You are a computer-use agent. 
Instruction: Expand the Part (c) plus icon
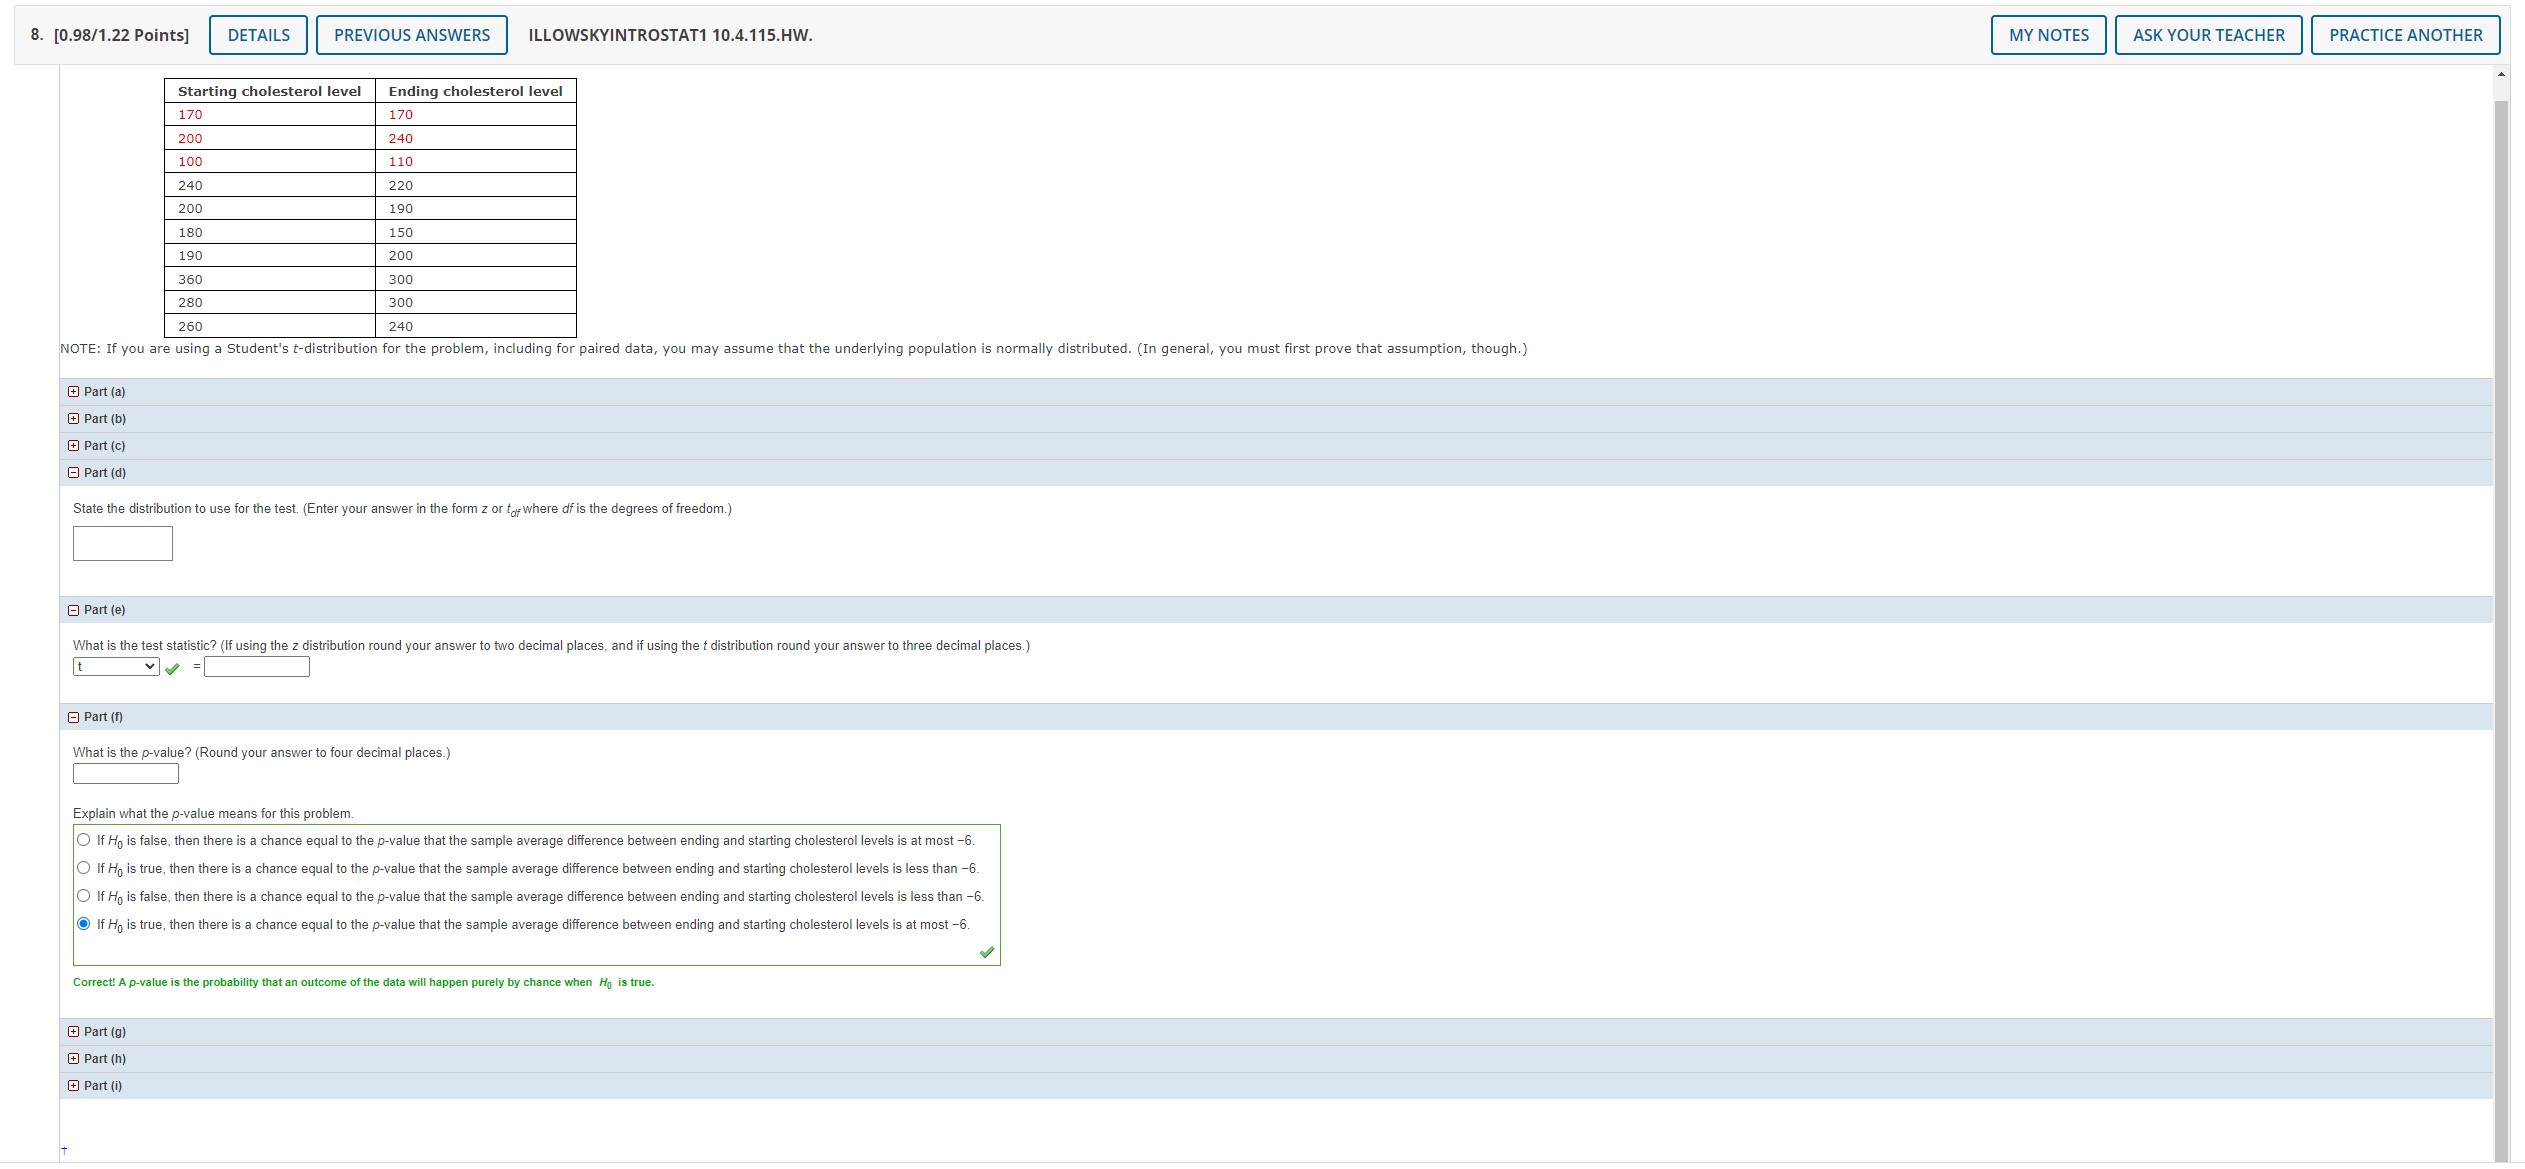click(74, 446)
